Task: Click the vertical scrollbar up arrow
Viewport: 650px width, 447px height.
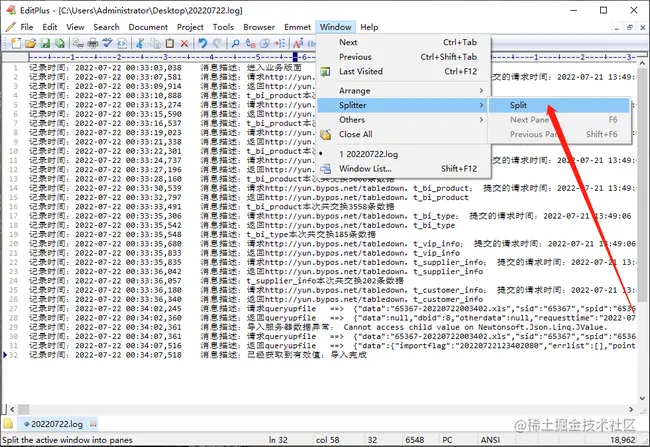Action: (642, 63)
